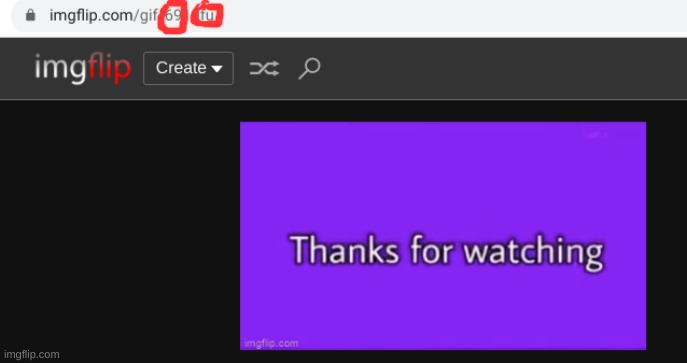Click the imgflip.com address bar URL
687x363 pixels.
click(133, 16)
